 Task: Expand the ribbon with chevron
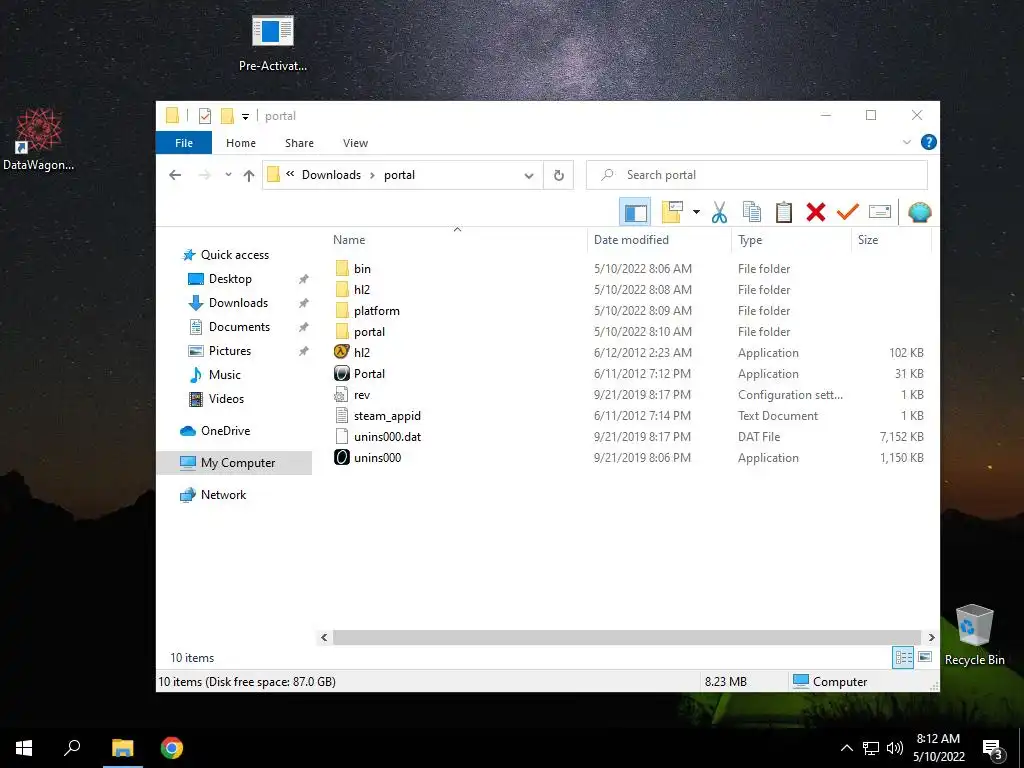pyautogui.click(x=906, y=142)
